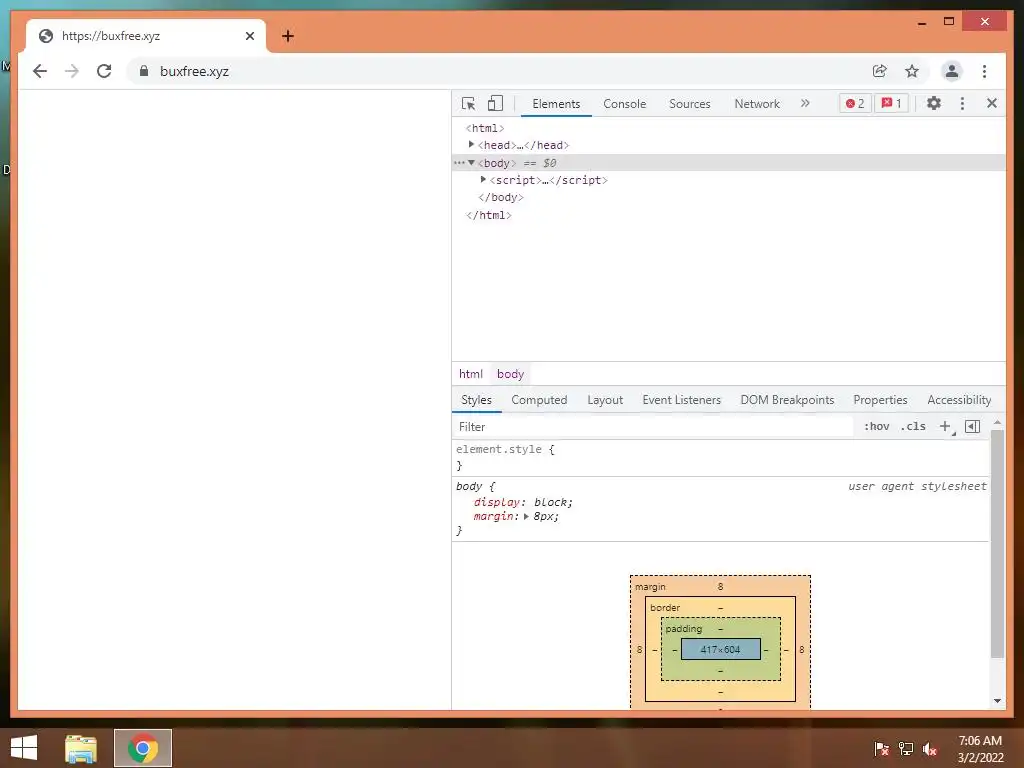Screen dimensions: 1024x768
Task: Open the Chrome profile avatar
Action: [952, 71]
